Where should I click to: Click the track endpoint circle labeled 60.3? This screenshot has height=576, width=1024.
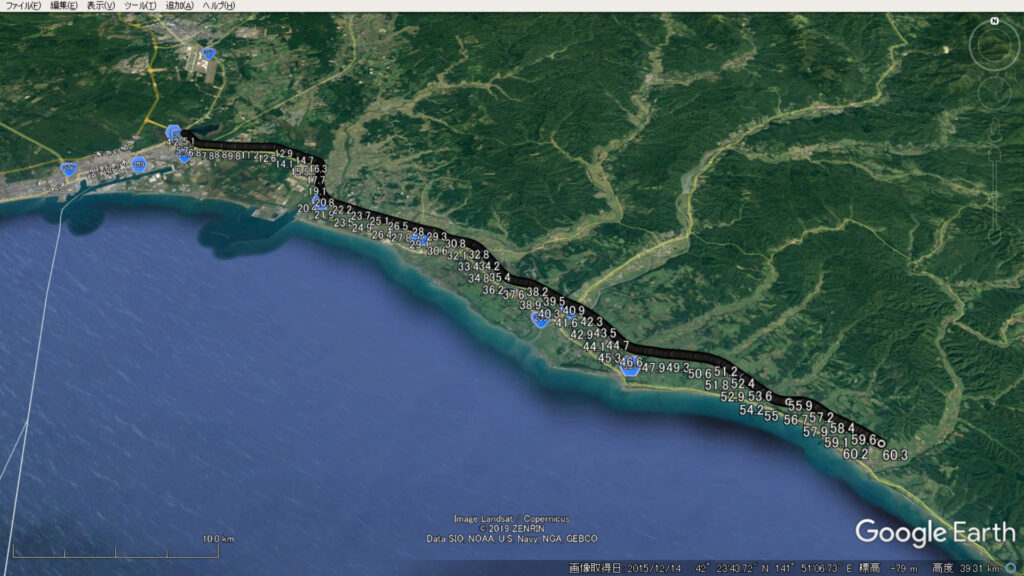[x=881, y=444]
